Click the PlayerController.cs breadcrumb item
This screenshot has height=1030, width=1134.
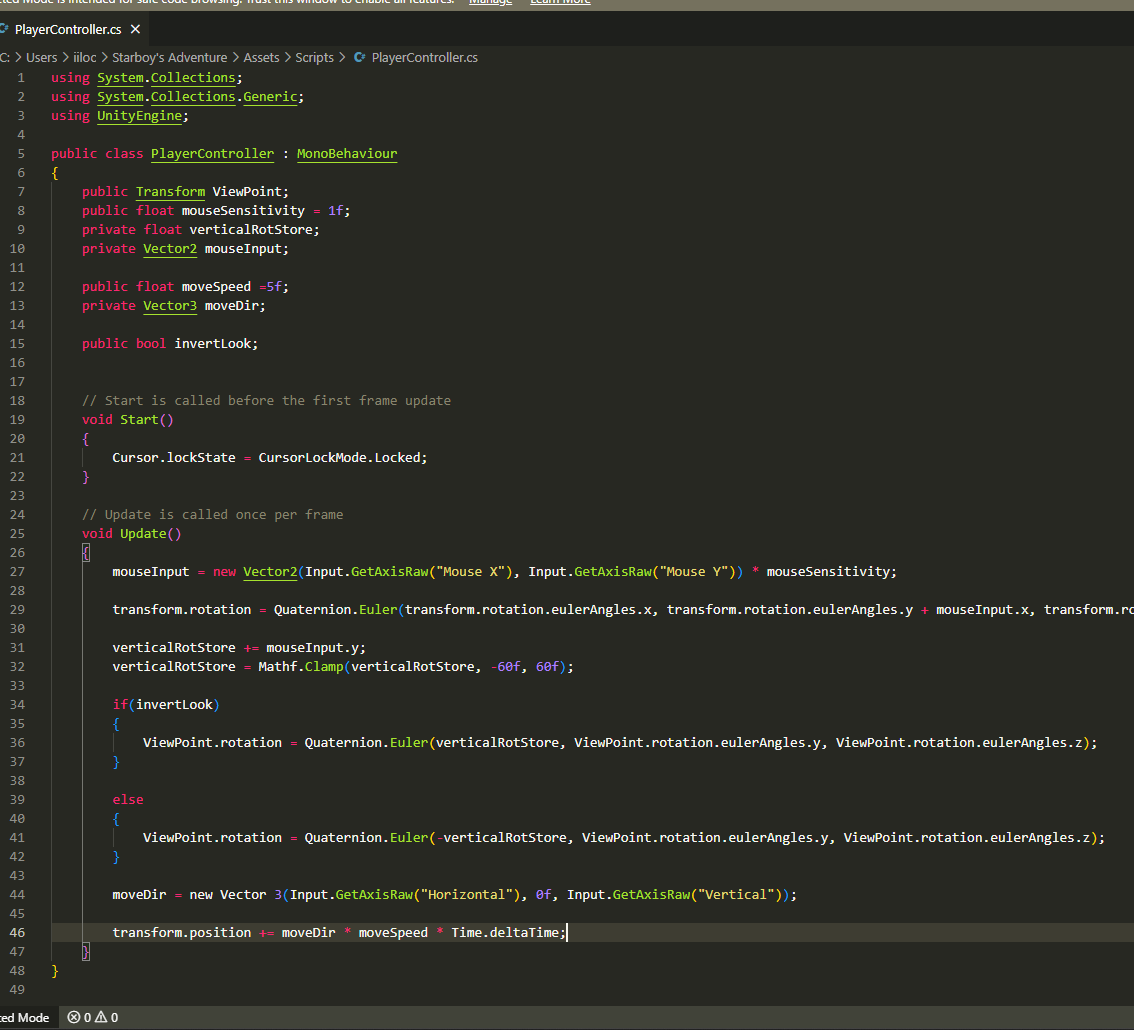point(424,58)
